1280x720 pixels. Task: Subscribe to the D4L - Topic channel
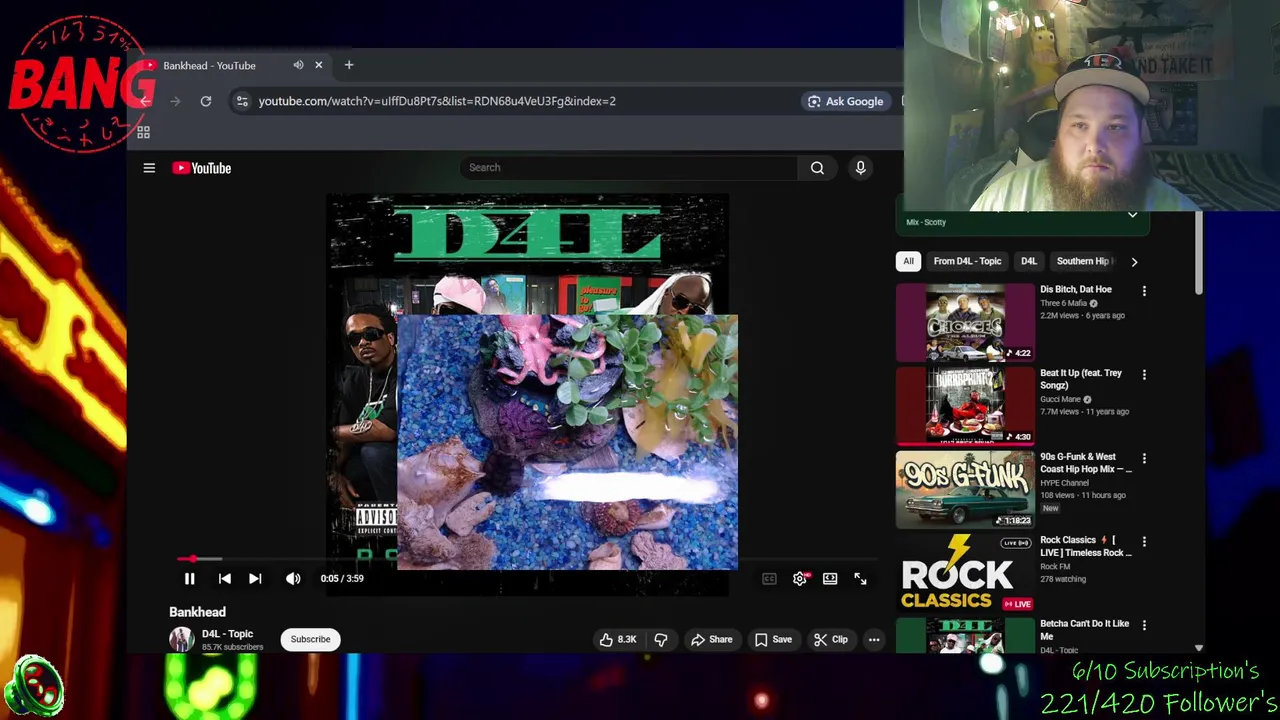point(310,639)
